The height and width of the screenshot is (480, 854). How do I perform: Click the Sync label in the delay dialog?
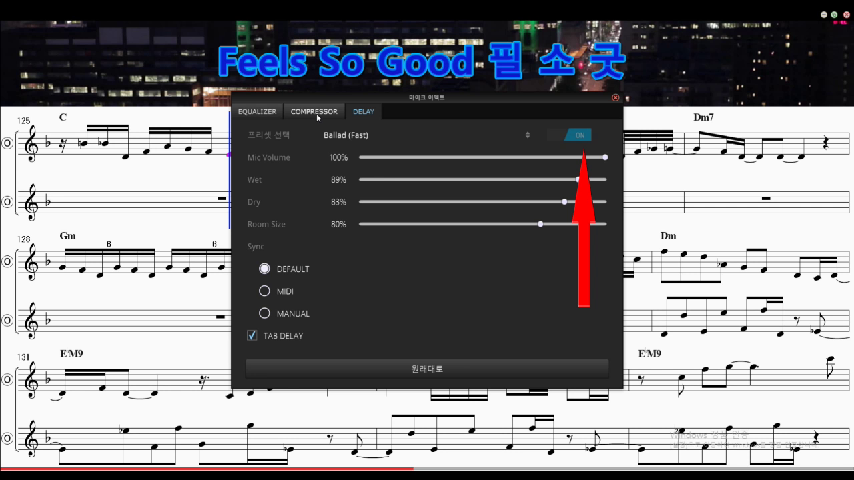click(x=255, y=246)
